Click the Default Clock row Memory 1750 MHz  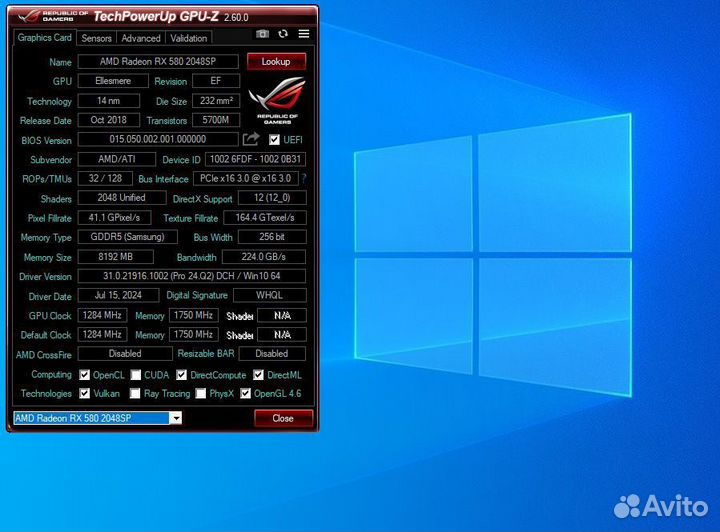[x=193, y=334]
